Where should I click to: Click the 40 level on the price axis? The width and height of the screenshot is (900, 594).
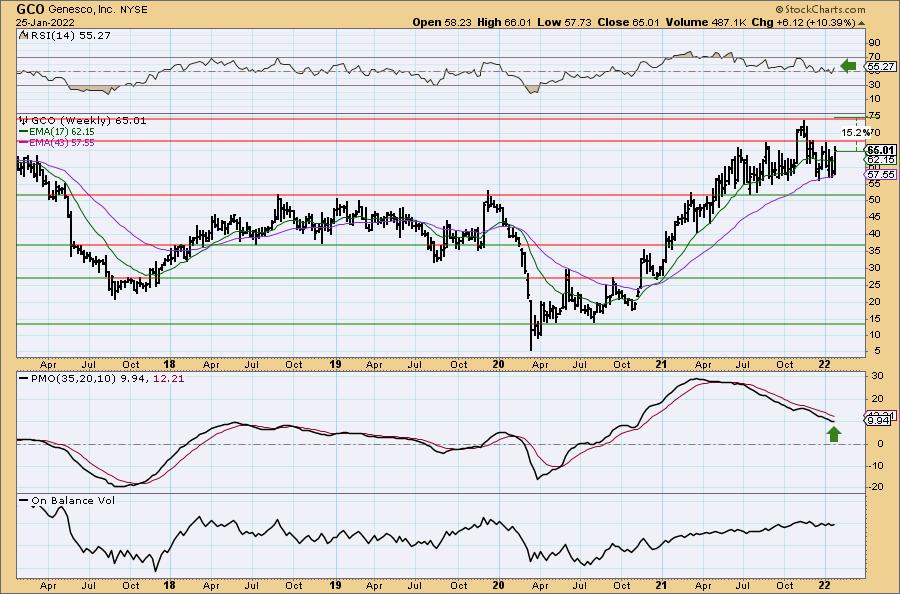click(x=874, y=234)
